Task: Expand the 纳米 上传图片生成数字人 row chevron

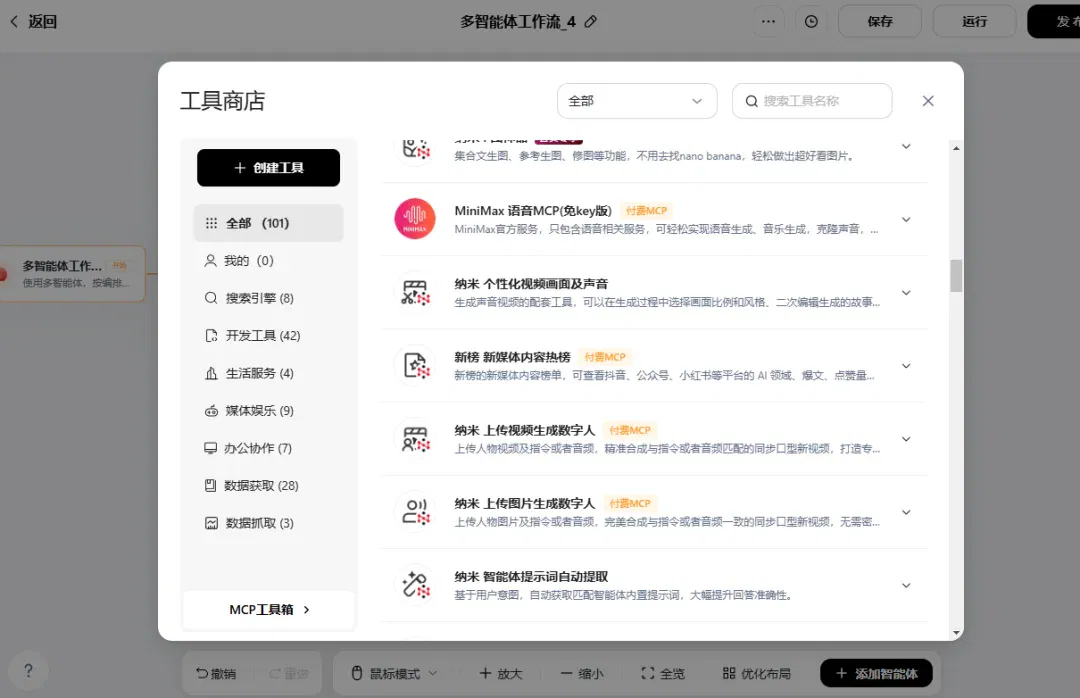Action: (x=906, y=512)
